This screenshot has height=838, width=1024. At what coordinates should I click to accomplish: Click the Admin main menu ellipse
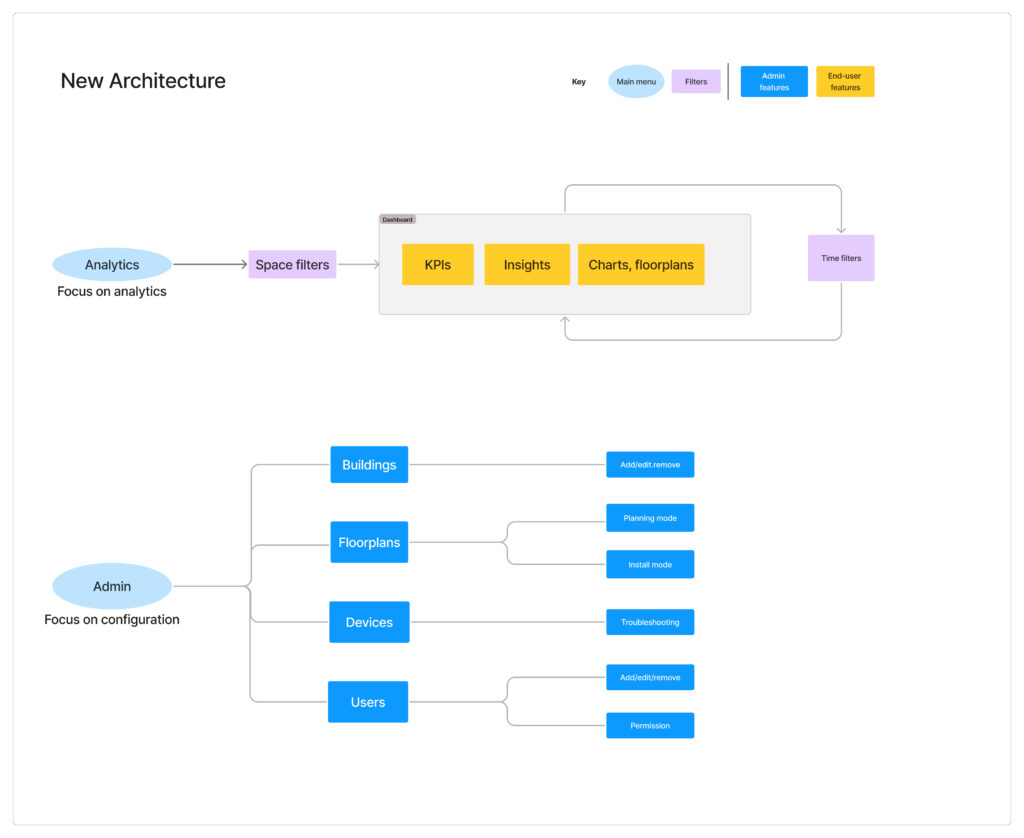pos(112,586)
